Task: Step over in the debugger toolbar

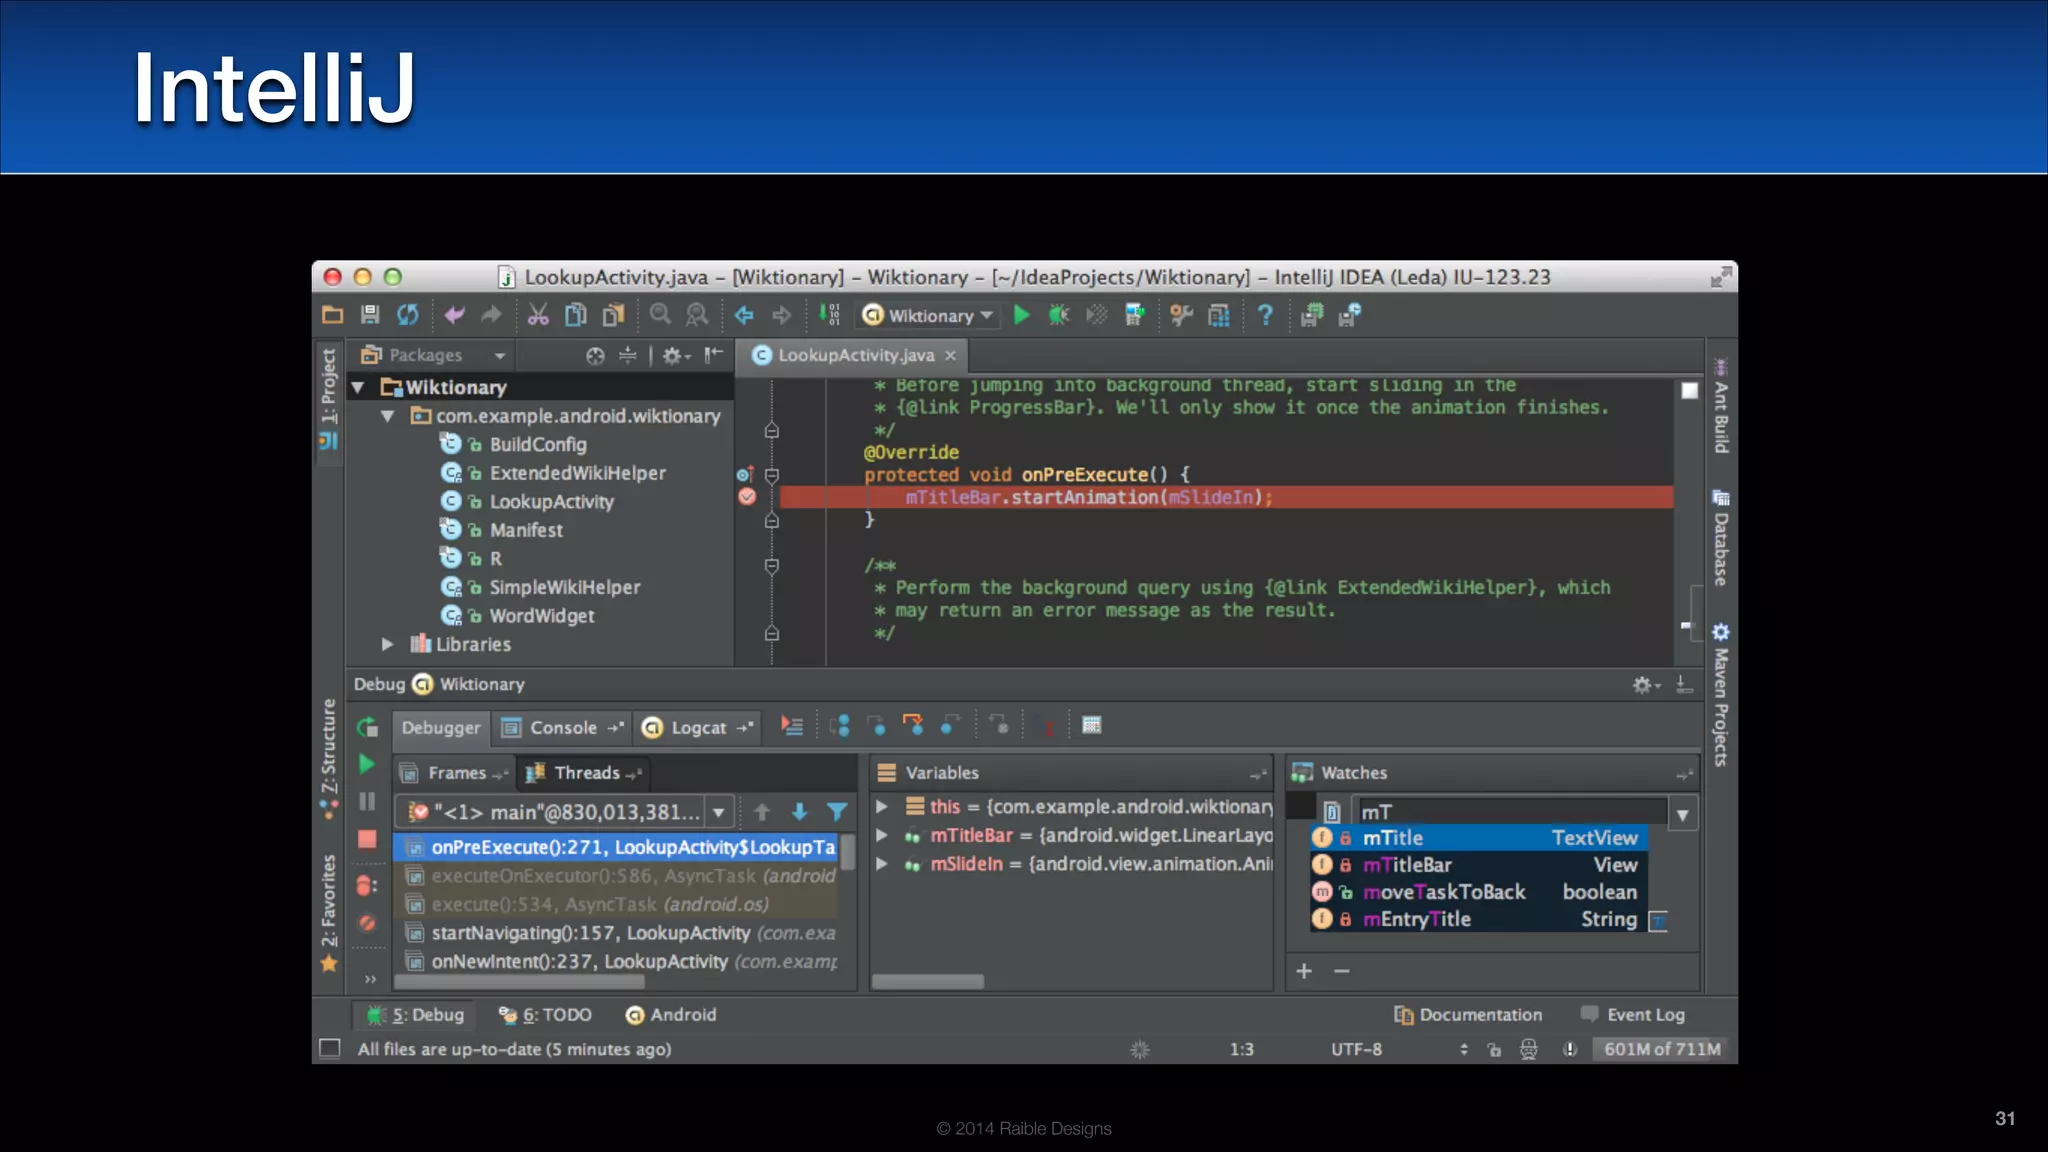Action: (x=840, y=726)
